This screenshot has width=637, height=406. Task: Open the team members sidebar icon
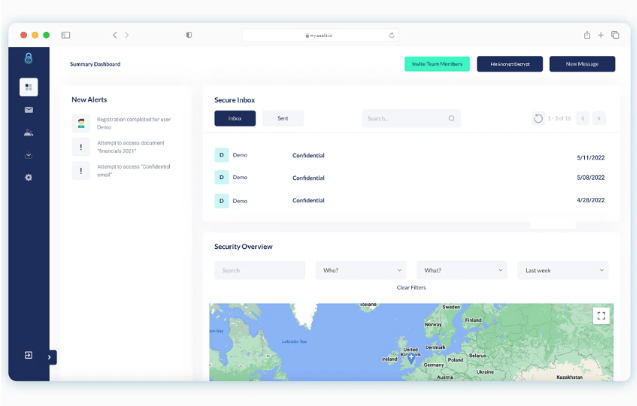click(28, 132)
